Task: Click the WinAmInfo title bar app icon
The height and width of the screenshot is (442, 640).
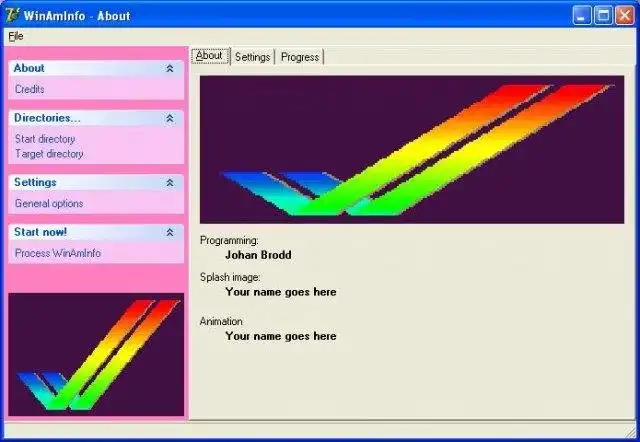Action: pos(12,15)
